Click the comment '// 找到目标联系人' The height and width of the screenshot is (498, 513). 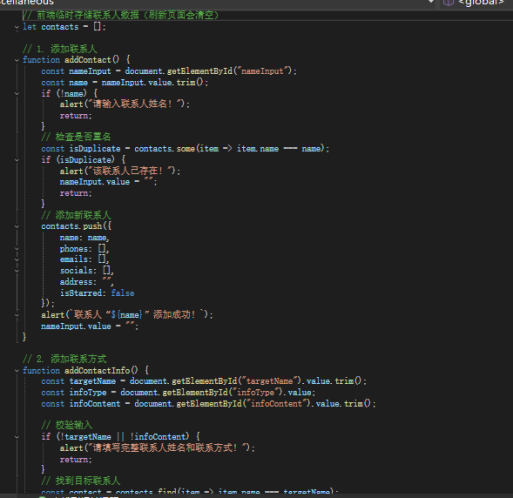[x=81, y=481]
